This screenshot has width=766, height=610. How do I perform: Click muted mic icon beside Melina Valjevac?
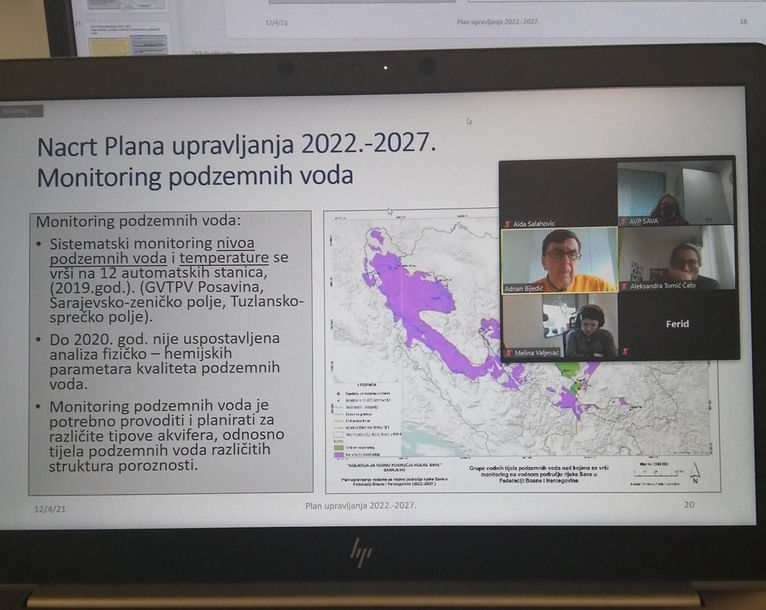pyautogui.click(x=508, y=352)
